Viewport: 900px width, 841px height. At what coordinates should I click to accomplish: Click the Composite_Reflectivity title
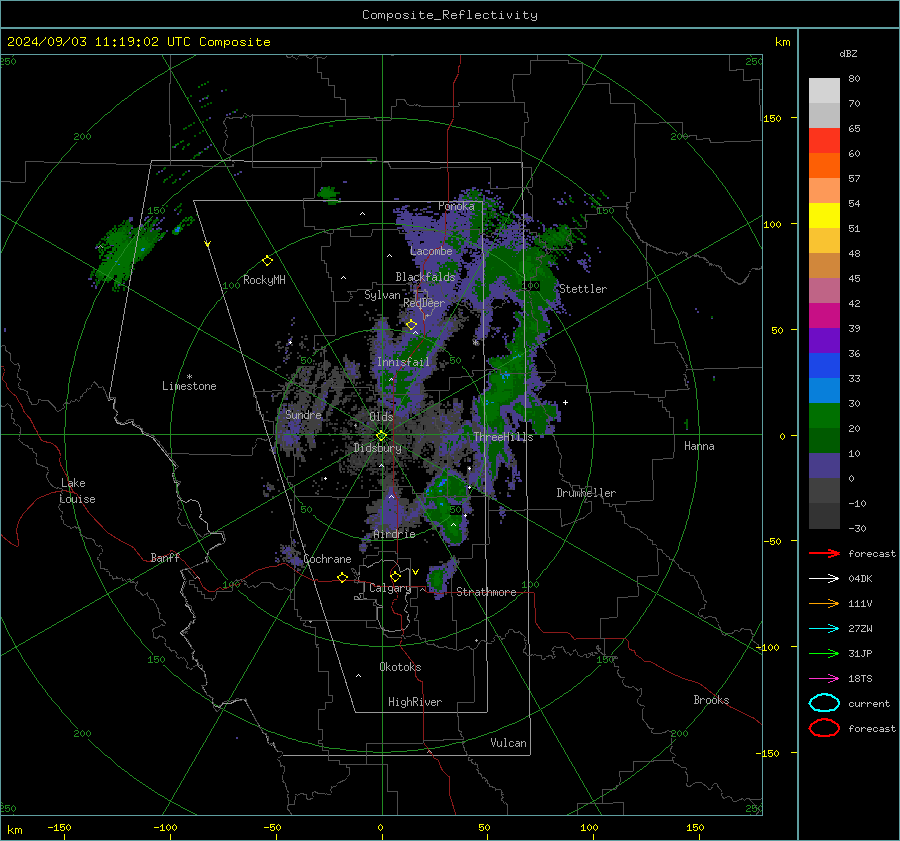click(450, 15)
